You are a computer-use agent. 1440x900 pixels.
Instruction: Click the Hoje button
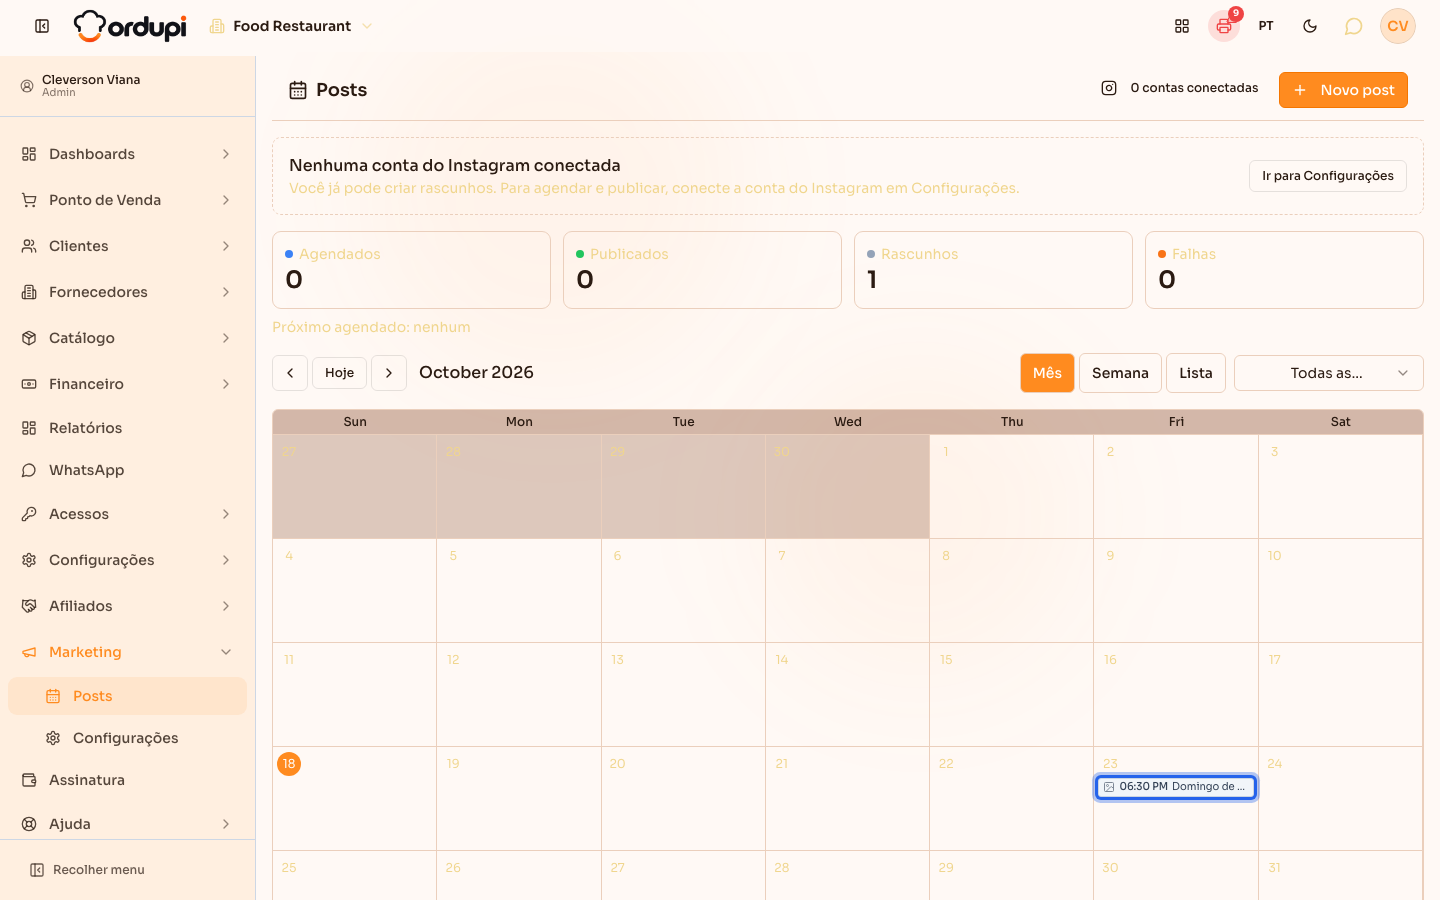[340, 373]
